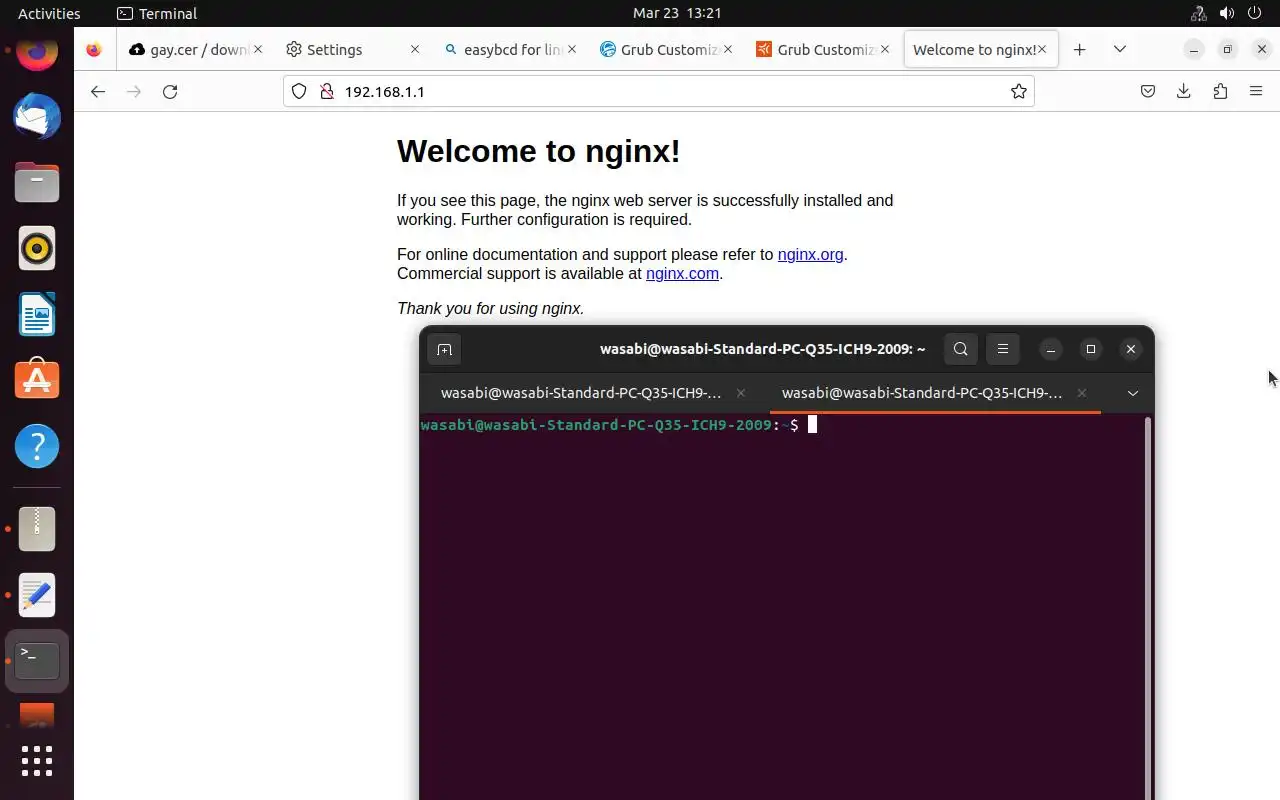Open the terminal hamburger menu
The image size is (1280, 800).
[x=1003, y=349]
